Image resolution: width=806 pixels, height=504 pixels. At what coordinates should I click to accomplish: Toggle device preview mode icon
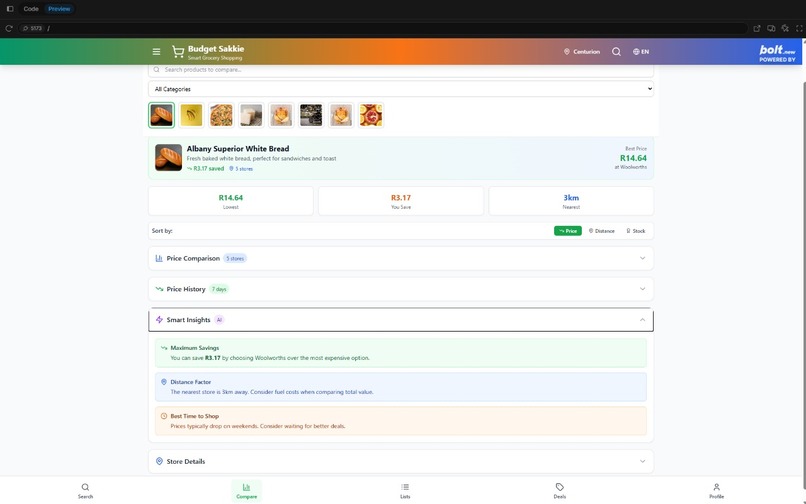tap(771, 28)
